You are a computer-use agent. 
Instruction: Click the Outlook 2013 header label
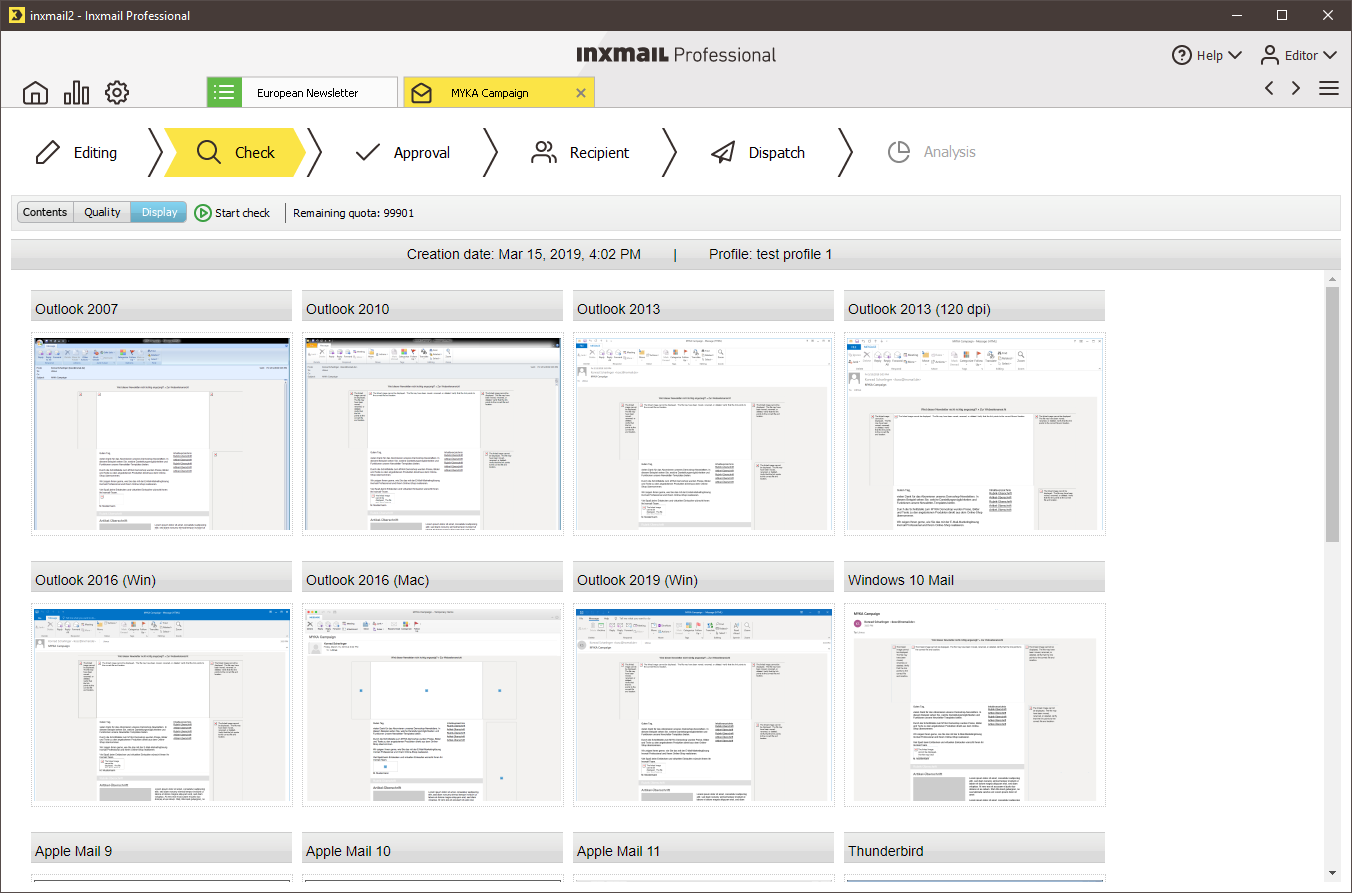pyautogui.click(x=704, y=308)
